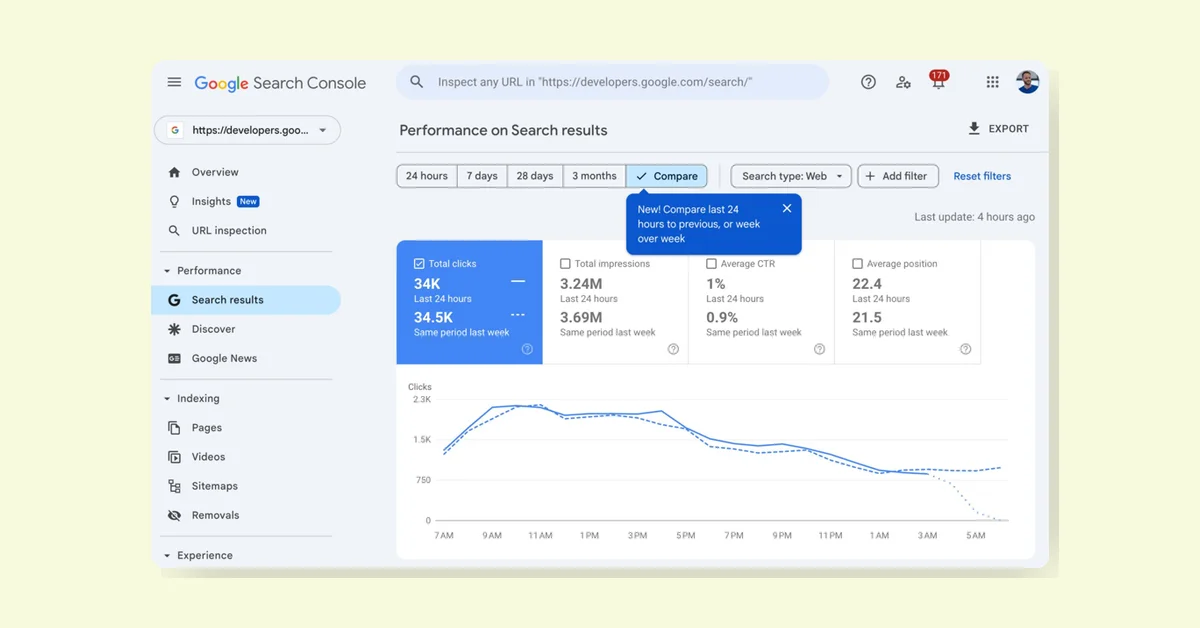Click the Add filter button
This screenshot has width=1200, height=628.
[x=898, y=176]
